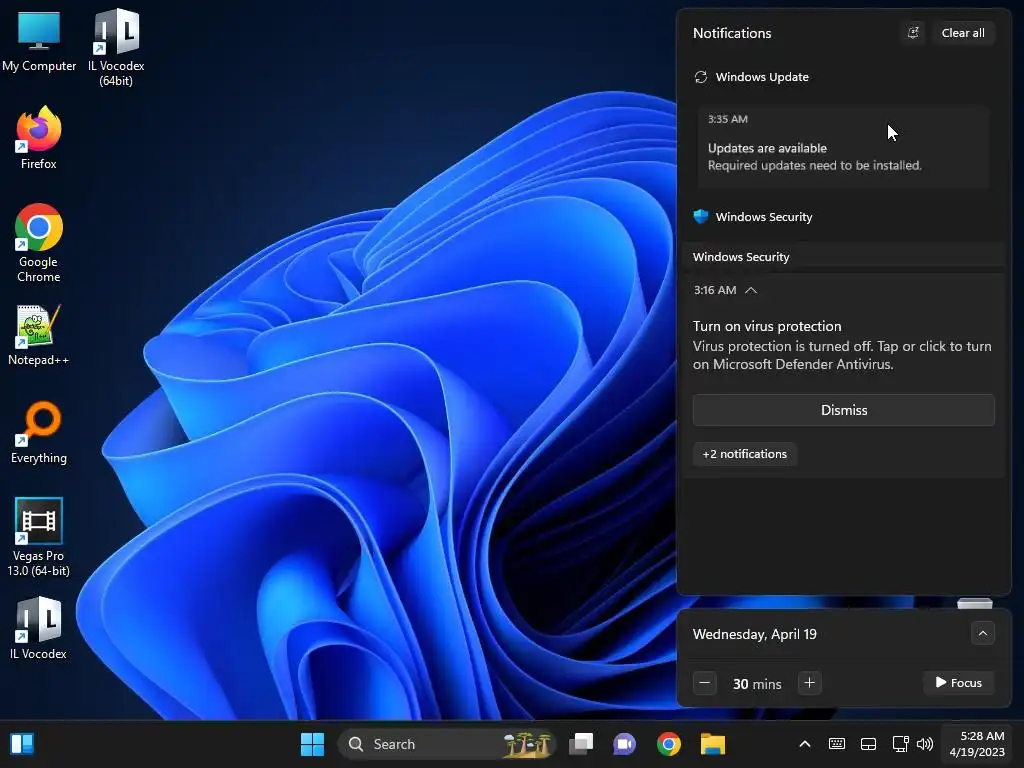Open volume control tray icon

click(x=925, y=744)
